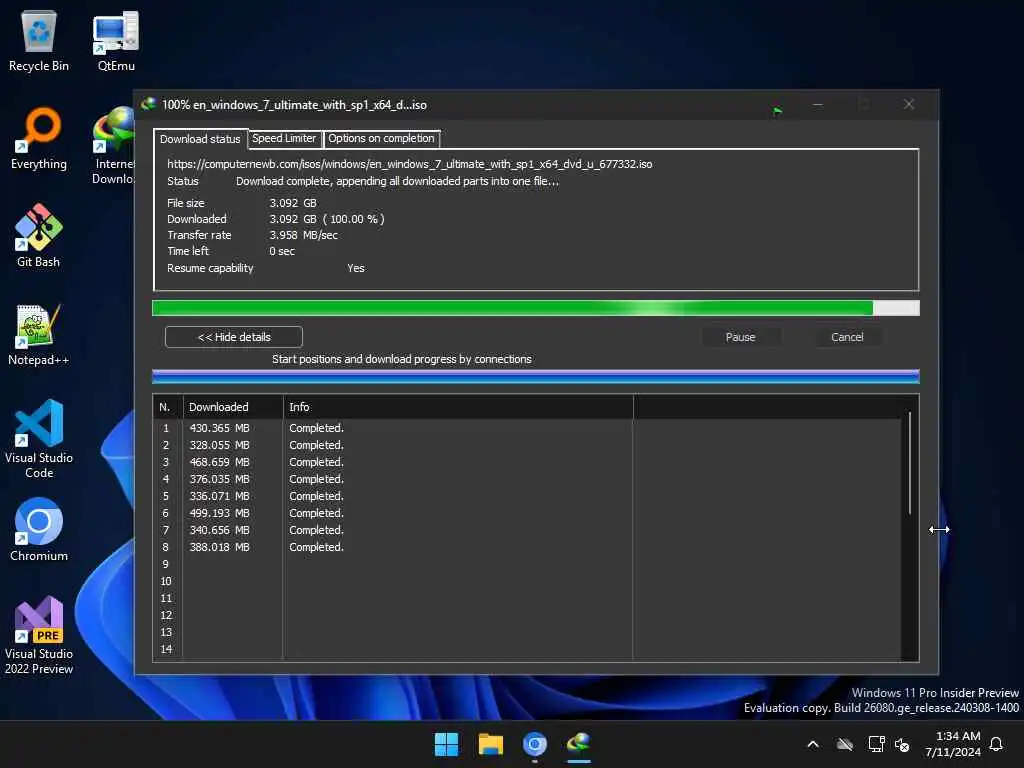Viewport: 1024px width, 768px height.
Task: Launch the Everything search shortcut
Action: [39, 139]
